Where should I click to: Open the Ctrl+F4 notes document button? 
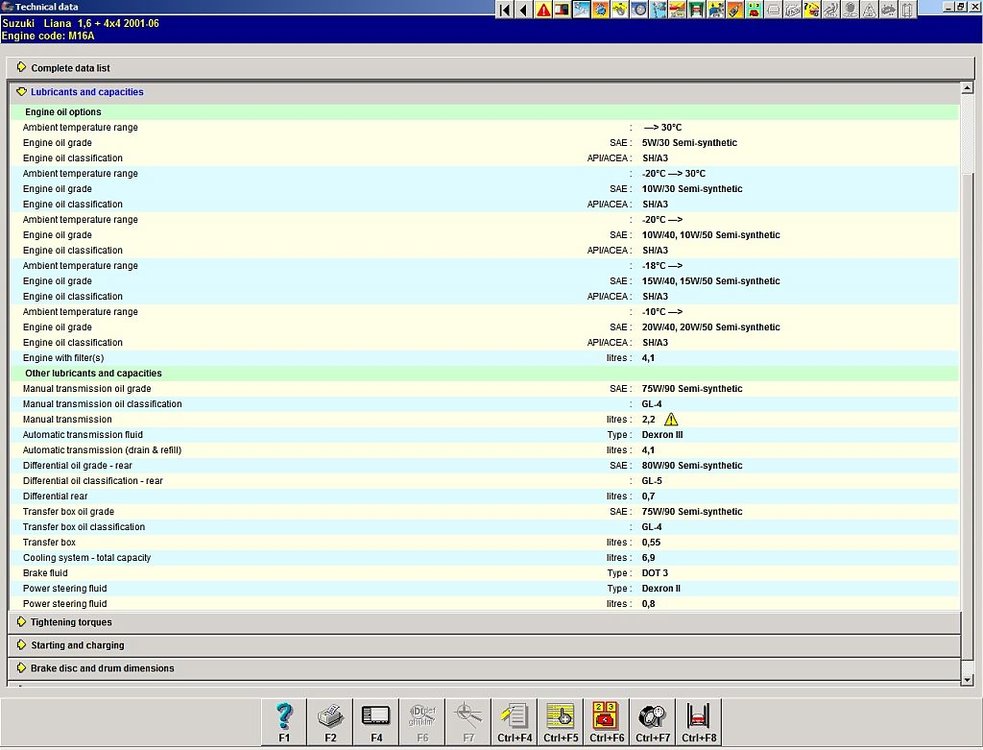(x=515, y=722)
